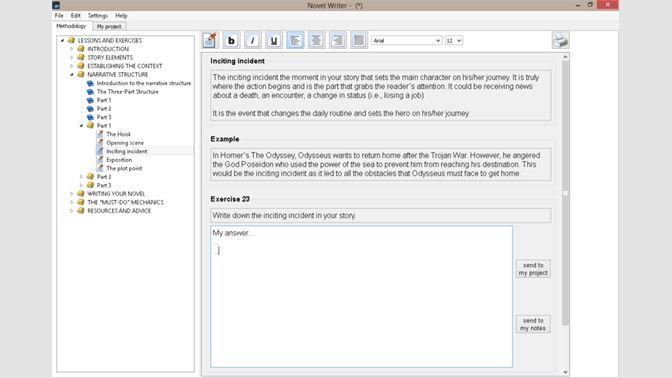Collapse the LESSONS AND EXERCISES root node
This screenshot has width=672, height=378.
(x=62, y=40)
